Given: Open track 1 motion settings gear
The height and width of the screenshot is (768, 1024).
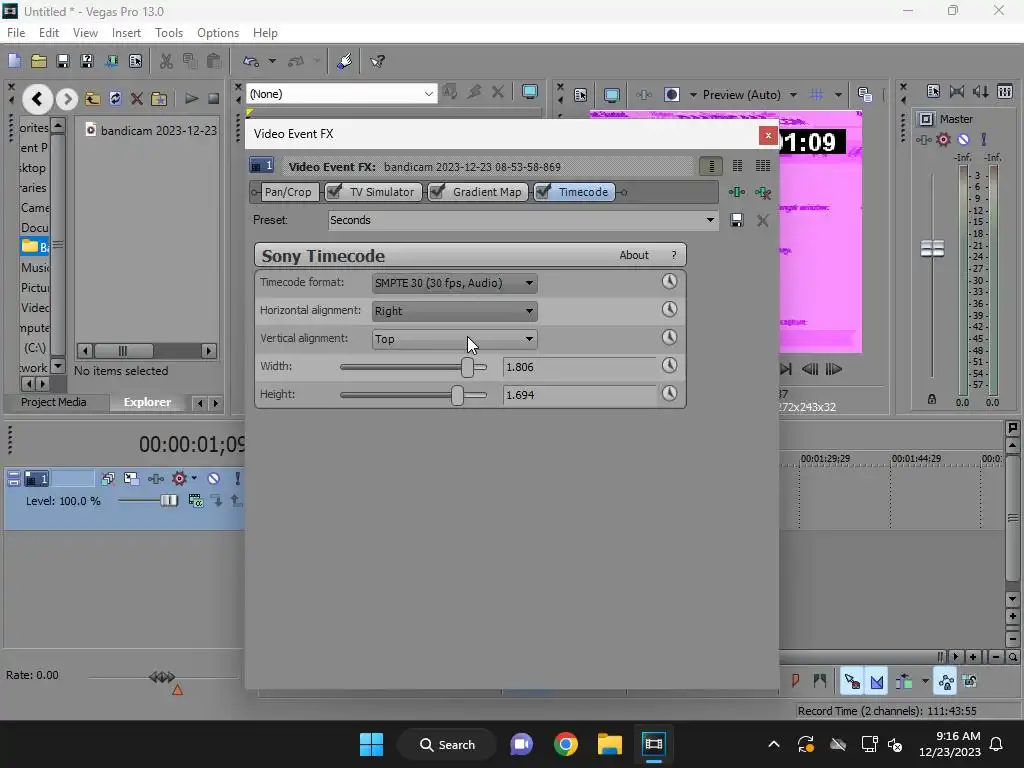Looking at the screenshot, I should click(179, 479).
